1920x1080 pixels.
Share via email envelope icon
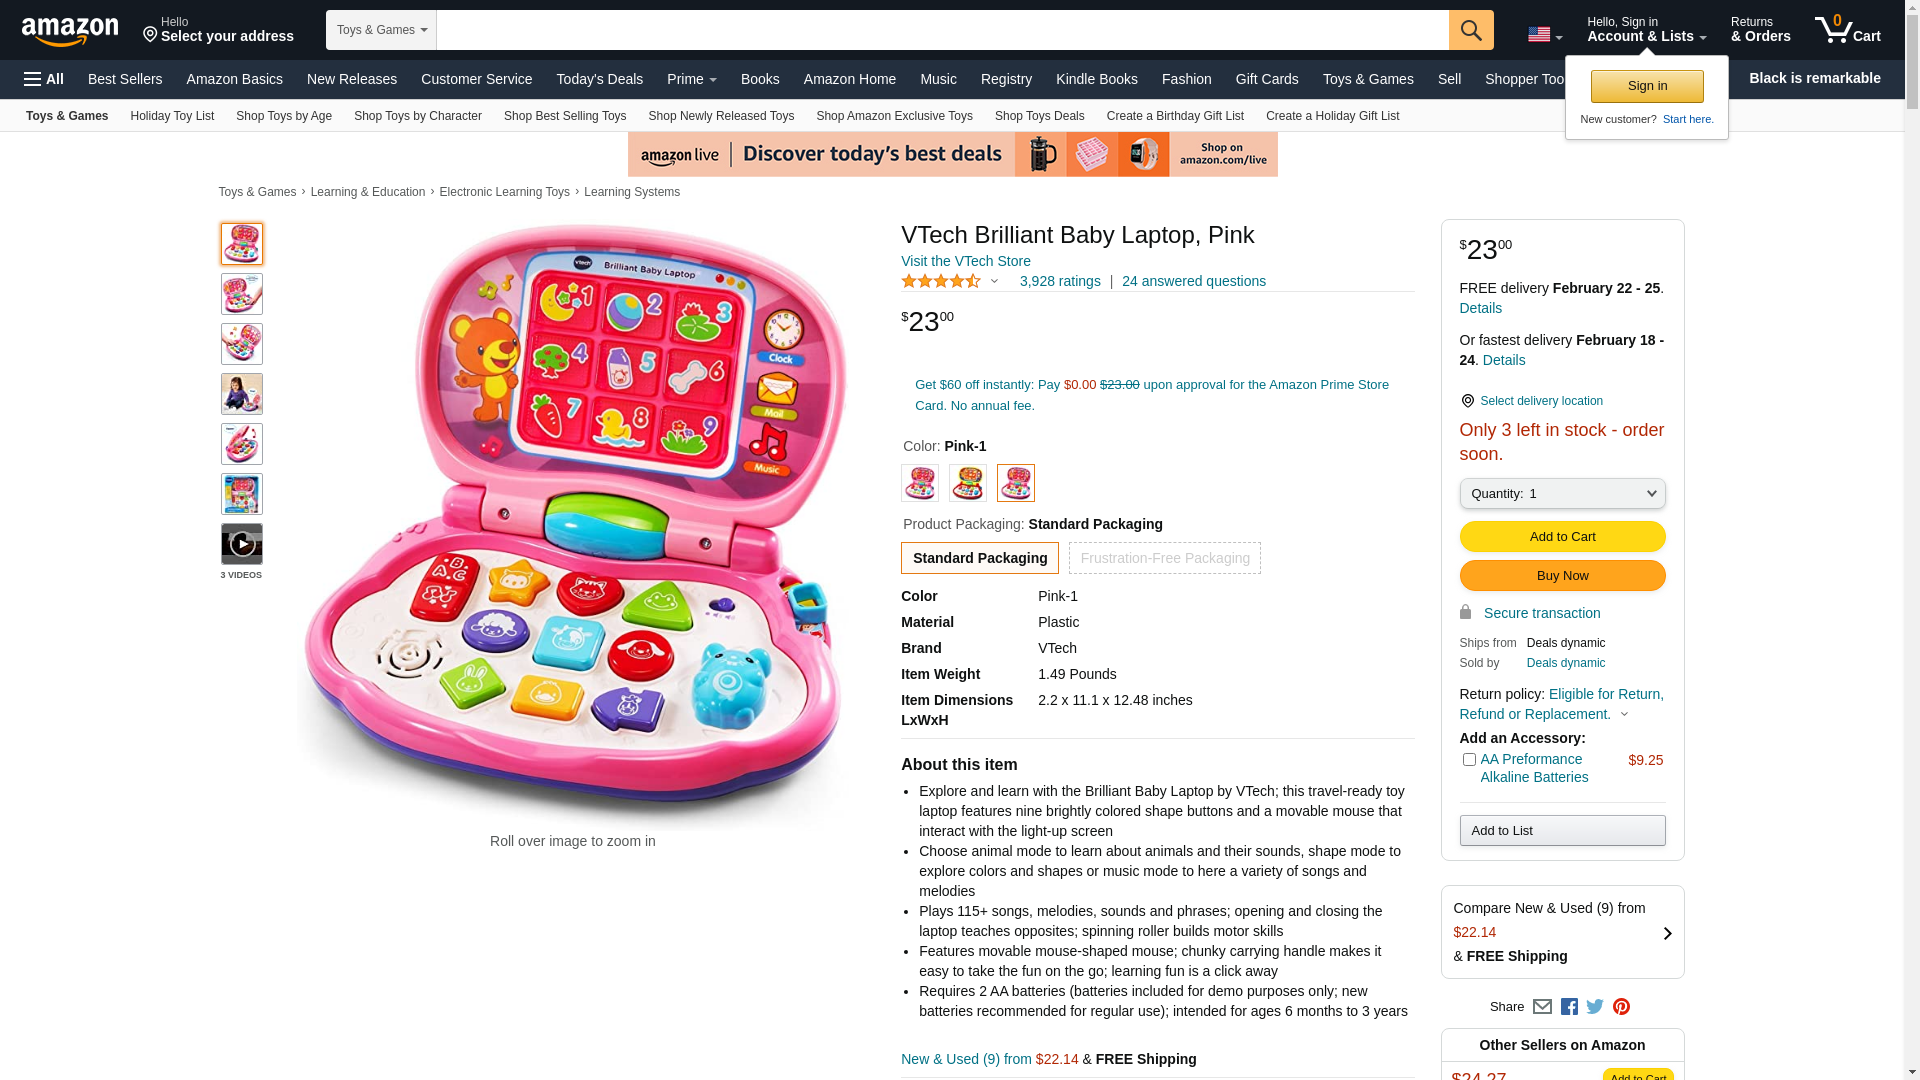click(1542, 1007)
